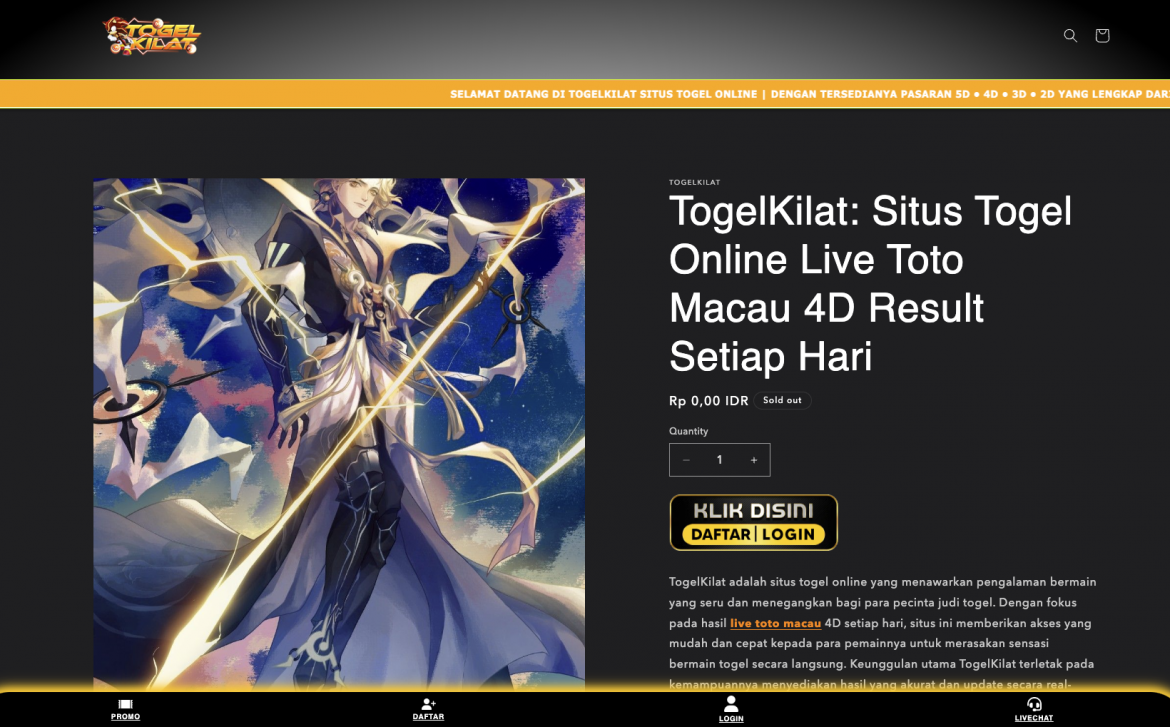Decrease quantity with the minus button
This screenshot has height=727, width=1170.
tap(686, 460)
